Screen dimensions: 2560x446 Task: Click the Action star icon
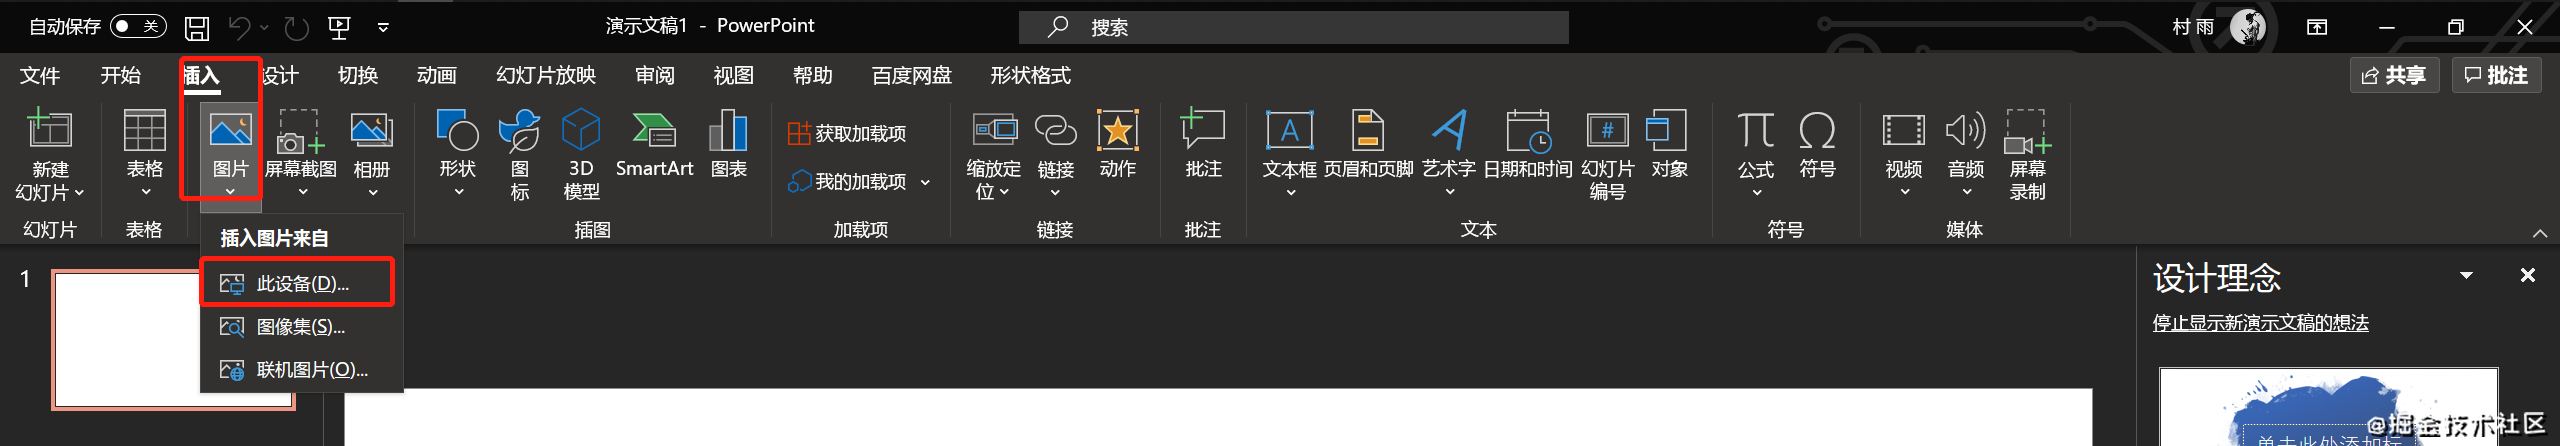tap(1117, 132)
